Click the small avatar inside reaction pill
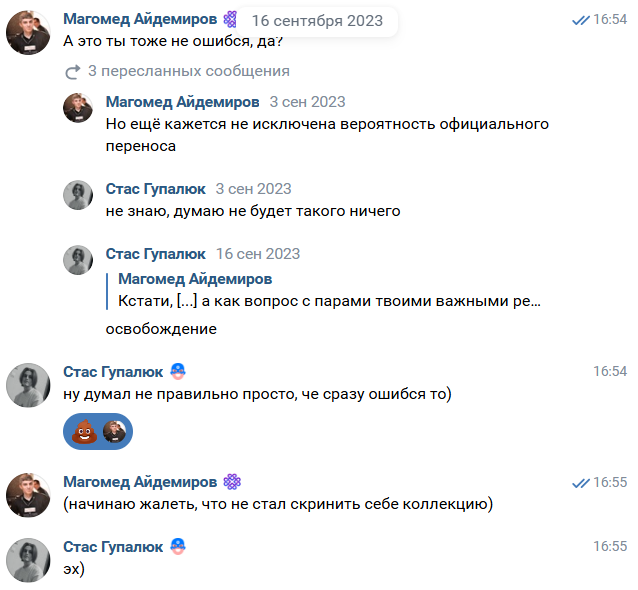 pos(114,431)
